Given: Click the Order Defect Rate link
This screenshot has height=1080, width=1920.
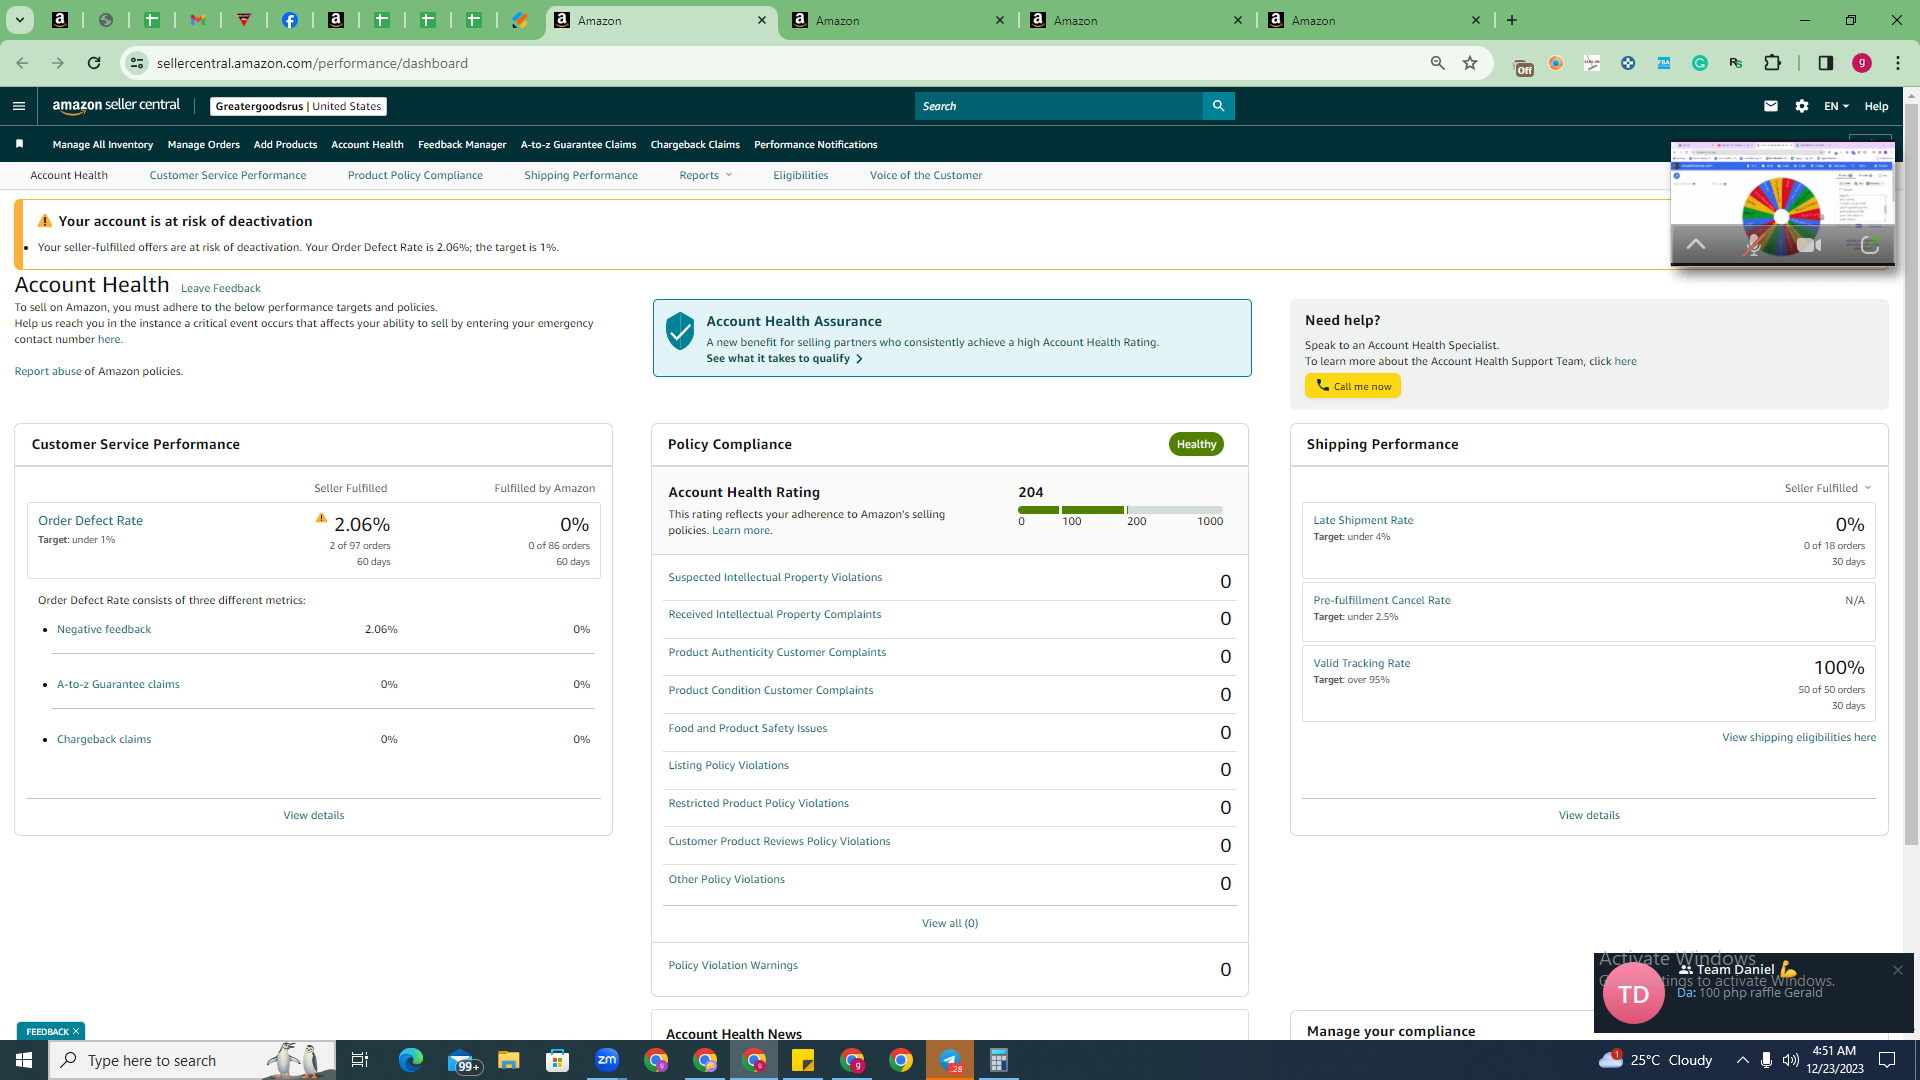Looking at the screenshot, I should 90,520.
